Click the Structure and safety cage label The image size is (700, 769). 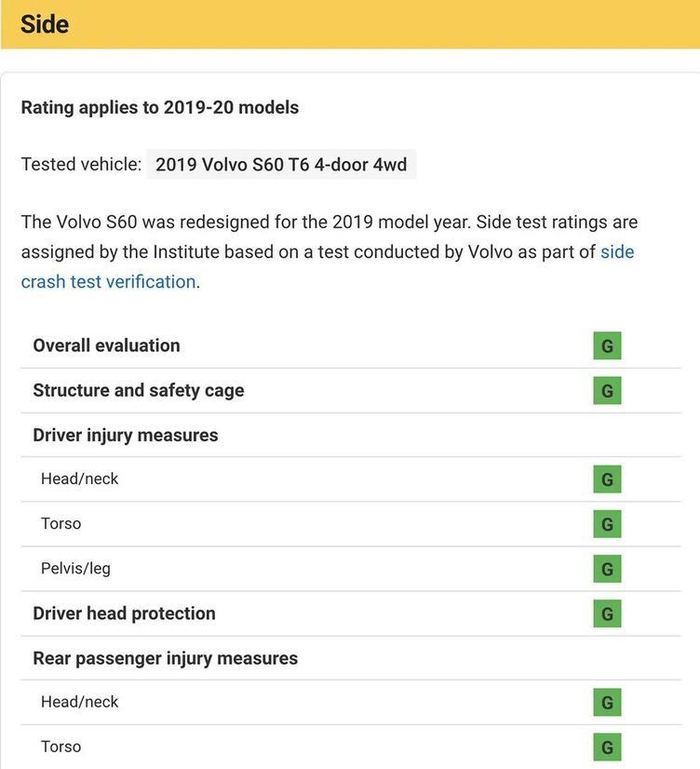coord(138,390)
